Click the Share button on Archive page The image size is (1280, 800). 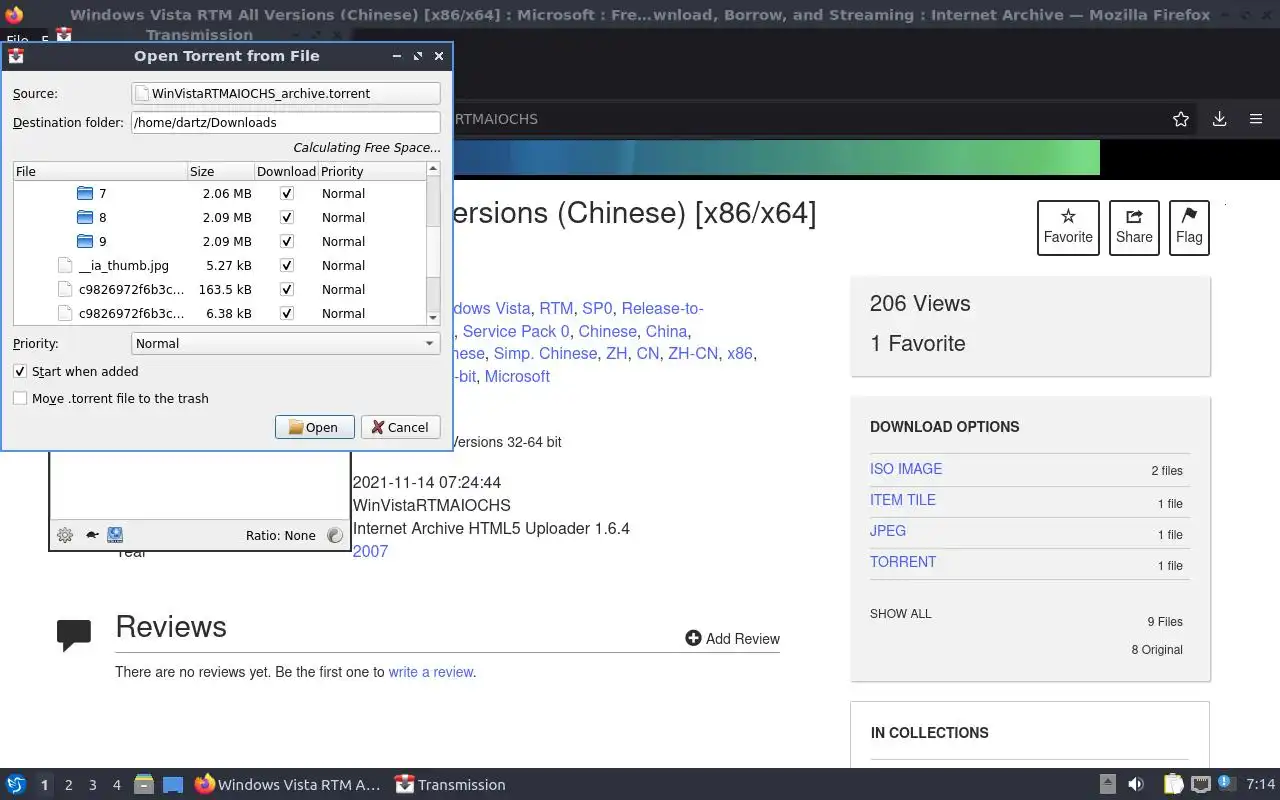tap(1134, 227)
